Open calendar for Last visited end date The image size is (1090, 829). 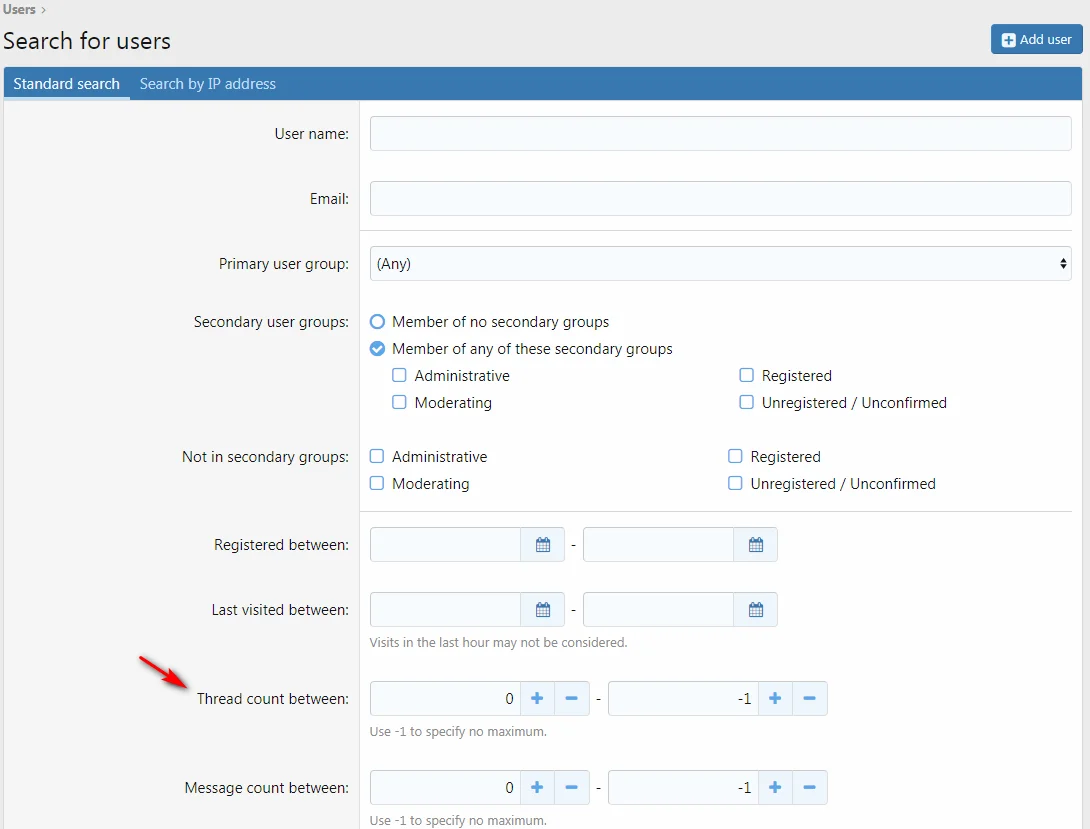click(x=755, y=609)
